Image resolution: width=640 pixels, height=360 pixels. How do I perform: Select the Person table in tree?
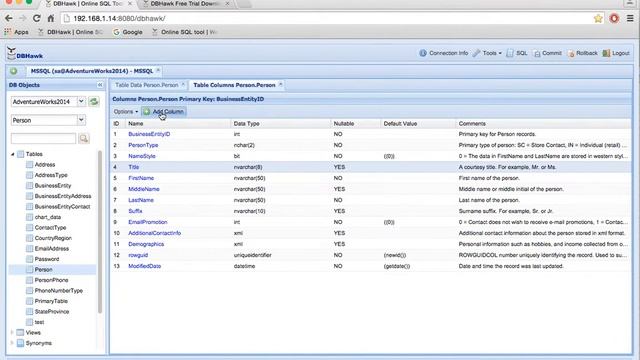43,270
